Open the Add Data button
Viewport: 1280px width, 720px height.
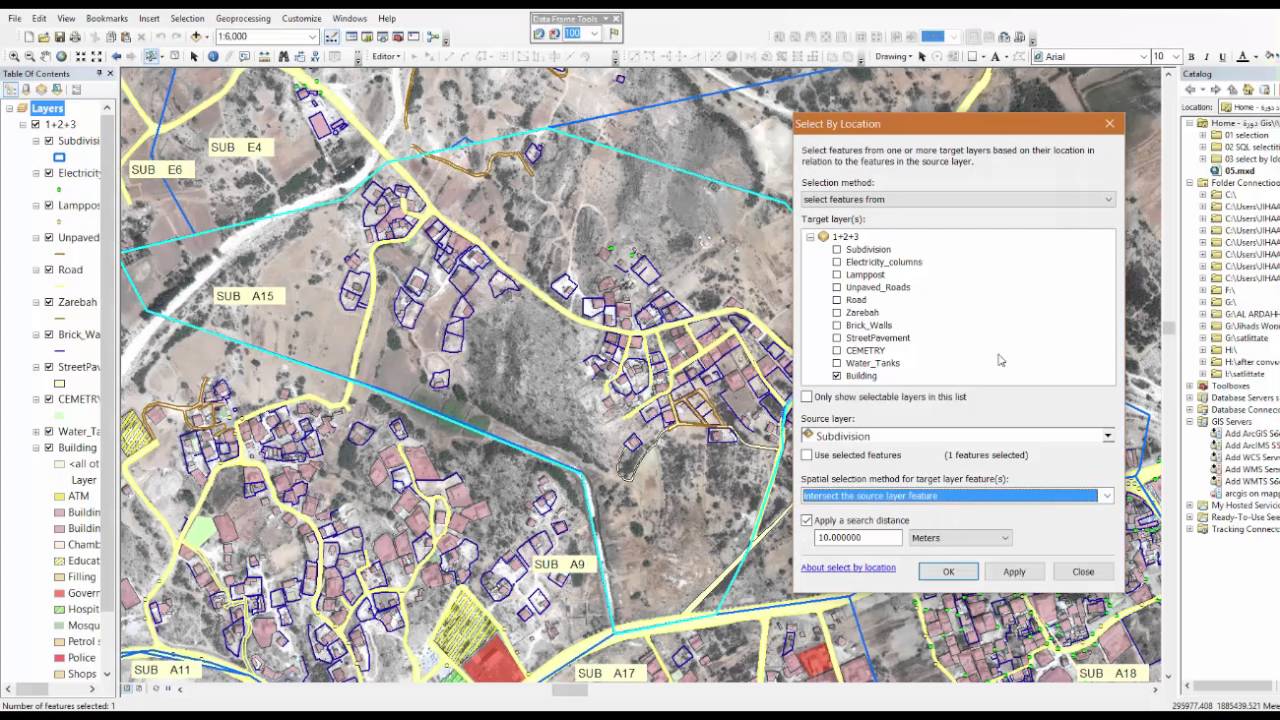point(197,37)
